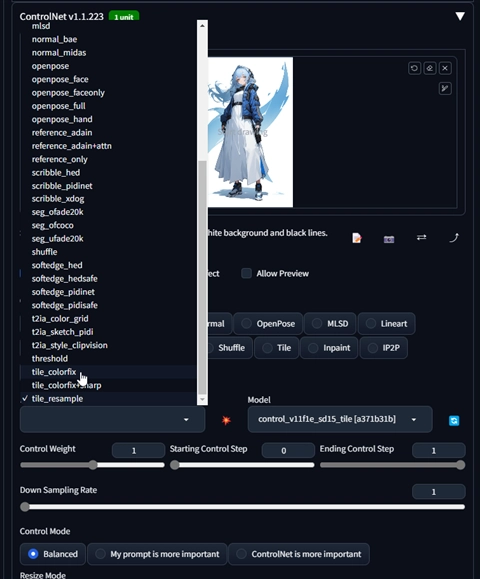Click the Down Sampling Rate value field

pos(439,492)
